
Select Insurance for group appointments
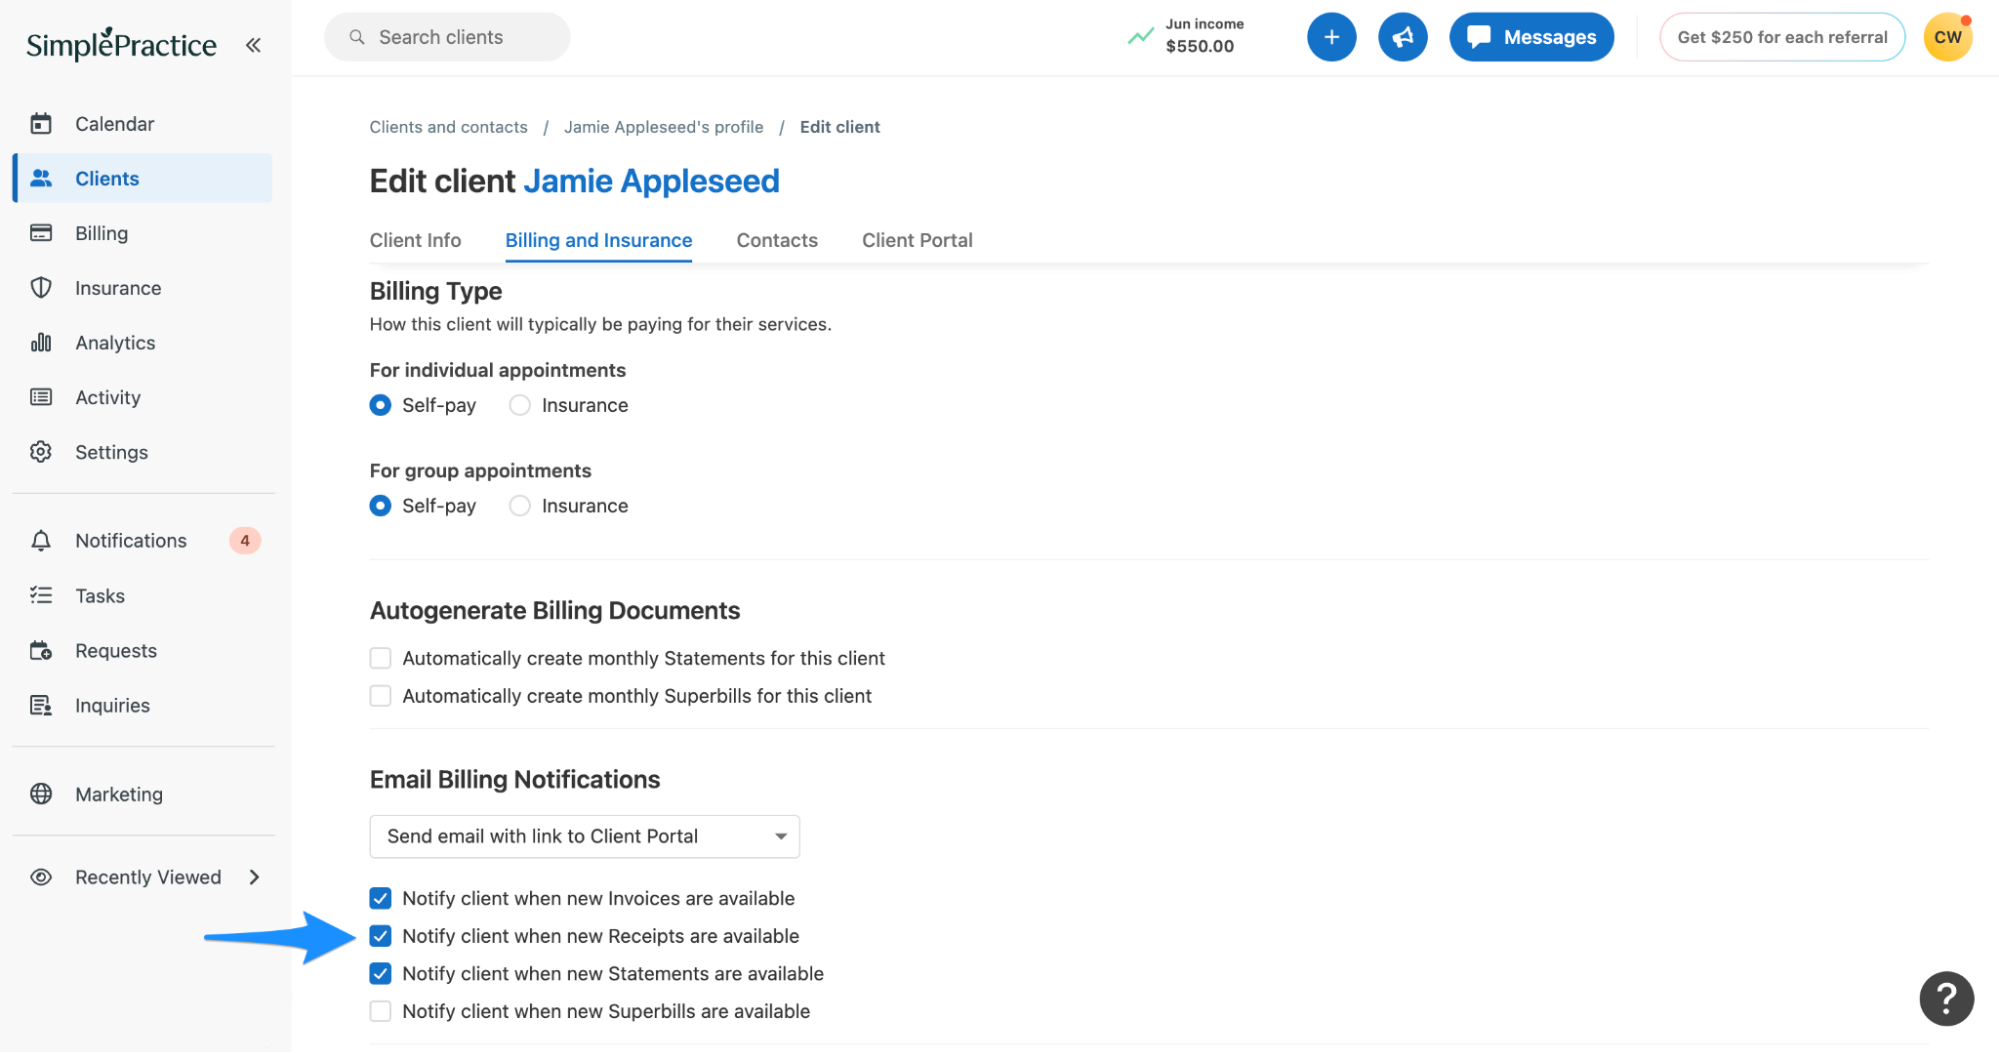coord(520,506)
